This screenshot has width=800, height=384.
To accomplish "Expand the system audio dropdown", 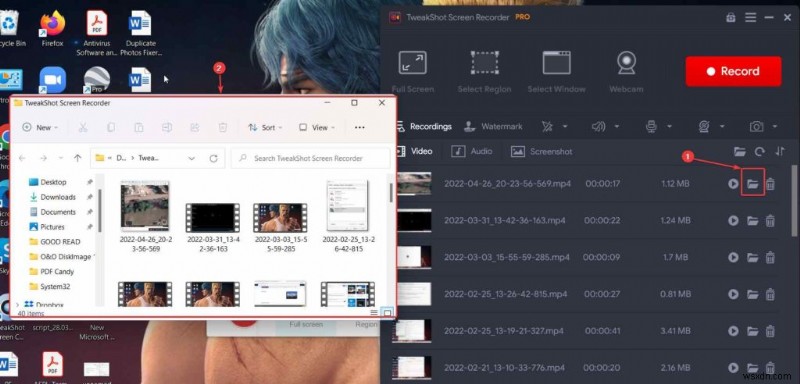I will click(617, 126).
